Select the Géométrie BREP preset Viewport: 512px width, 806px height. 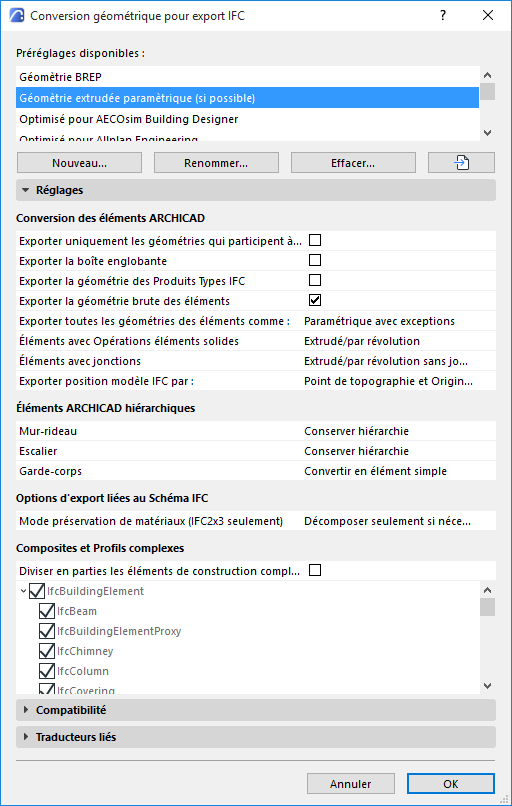247,77
